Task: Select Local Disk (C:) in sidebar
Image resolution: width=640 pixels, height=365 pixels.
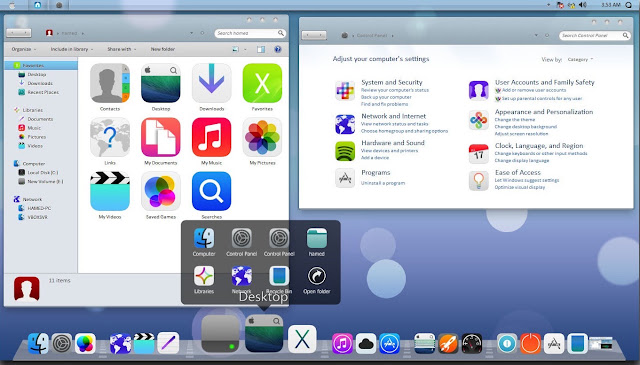Action: [42, 173]
